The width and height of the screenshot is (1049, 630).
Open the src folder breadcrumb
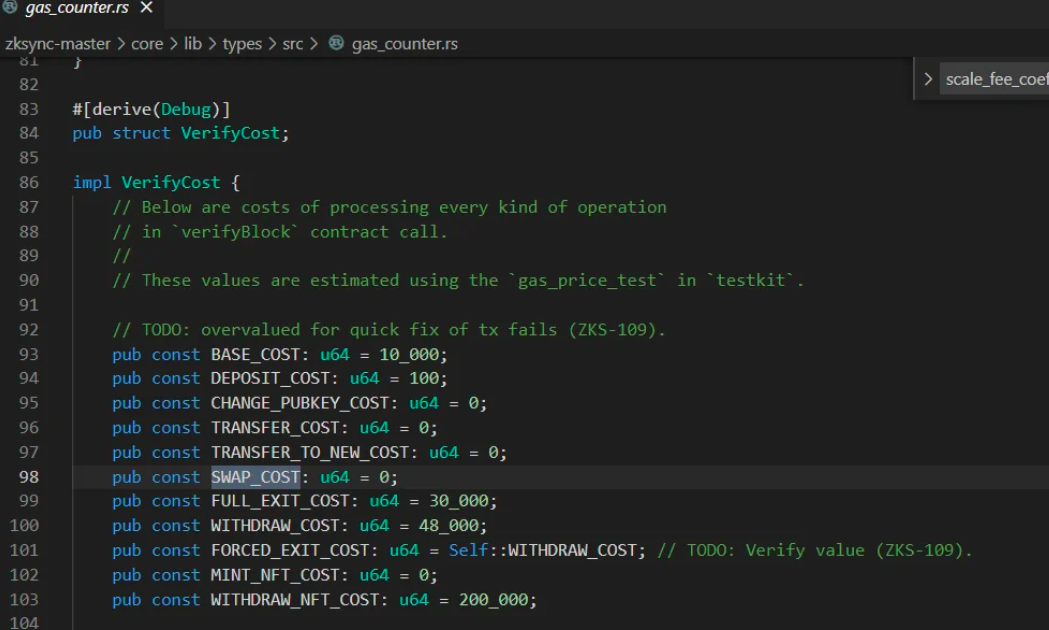tap(292, 44)
